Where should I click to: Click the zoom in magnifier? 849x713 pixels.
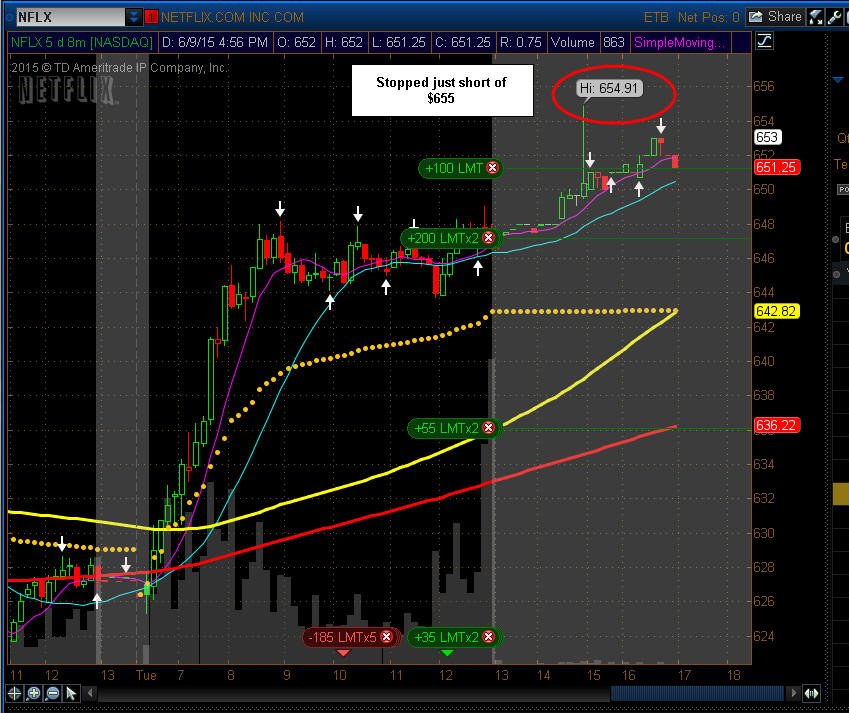34,694
